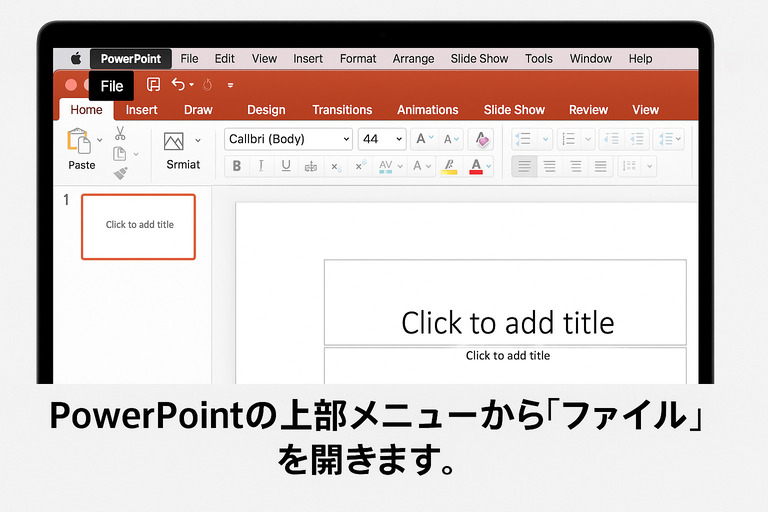The width and height of the screenshot is (768, 512).
Task: Align text to the right
Action: click(x=576, y=167)
